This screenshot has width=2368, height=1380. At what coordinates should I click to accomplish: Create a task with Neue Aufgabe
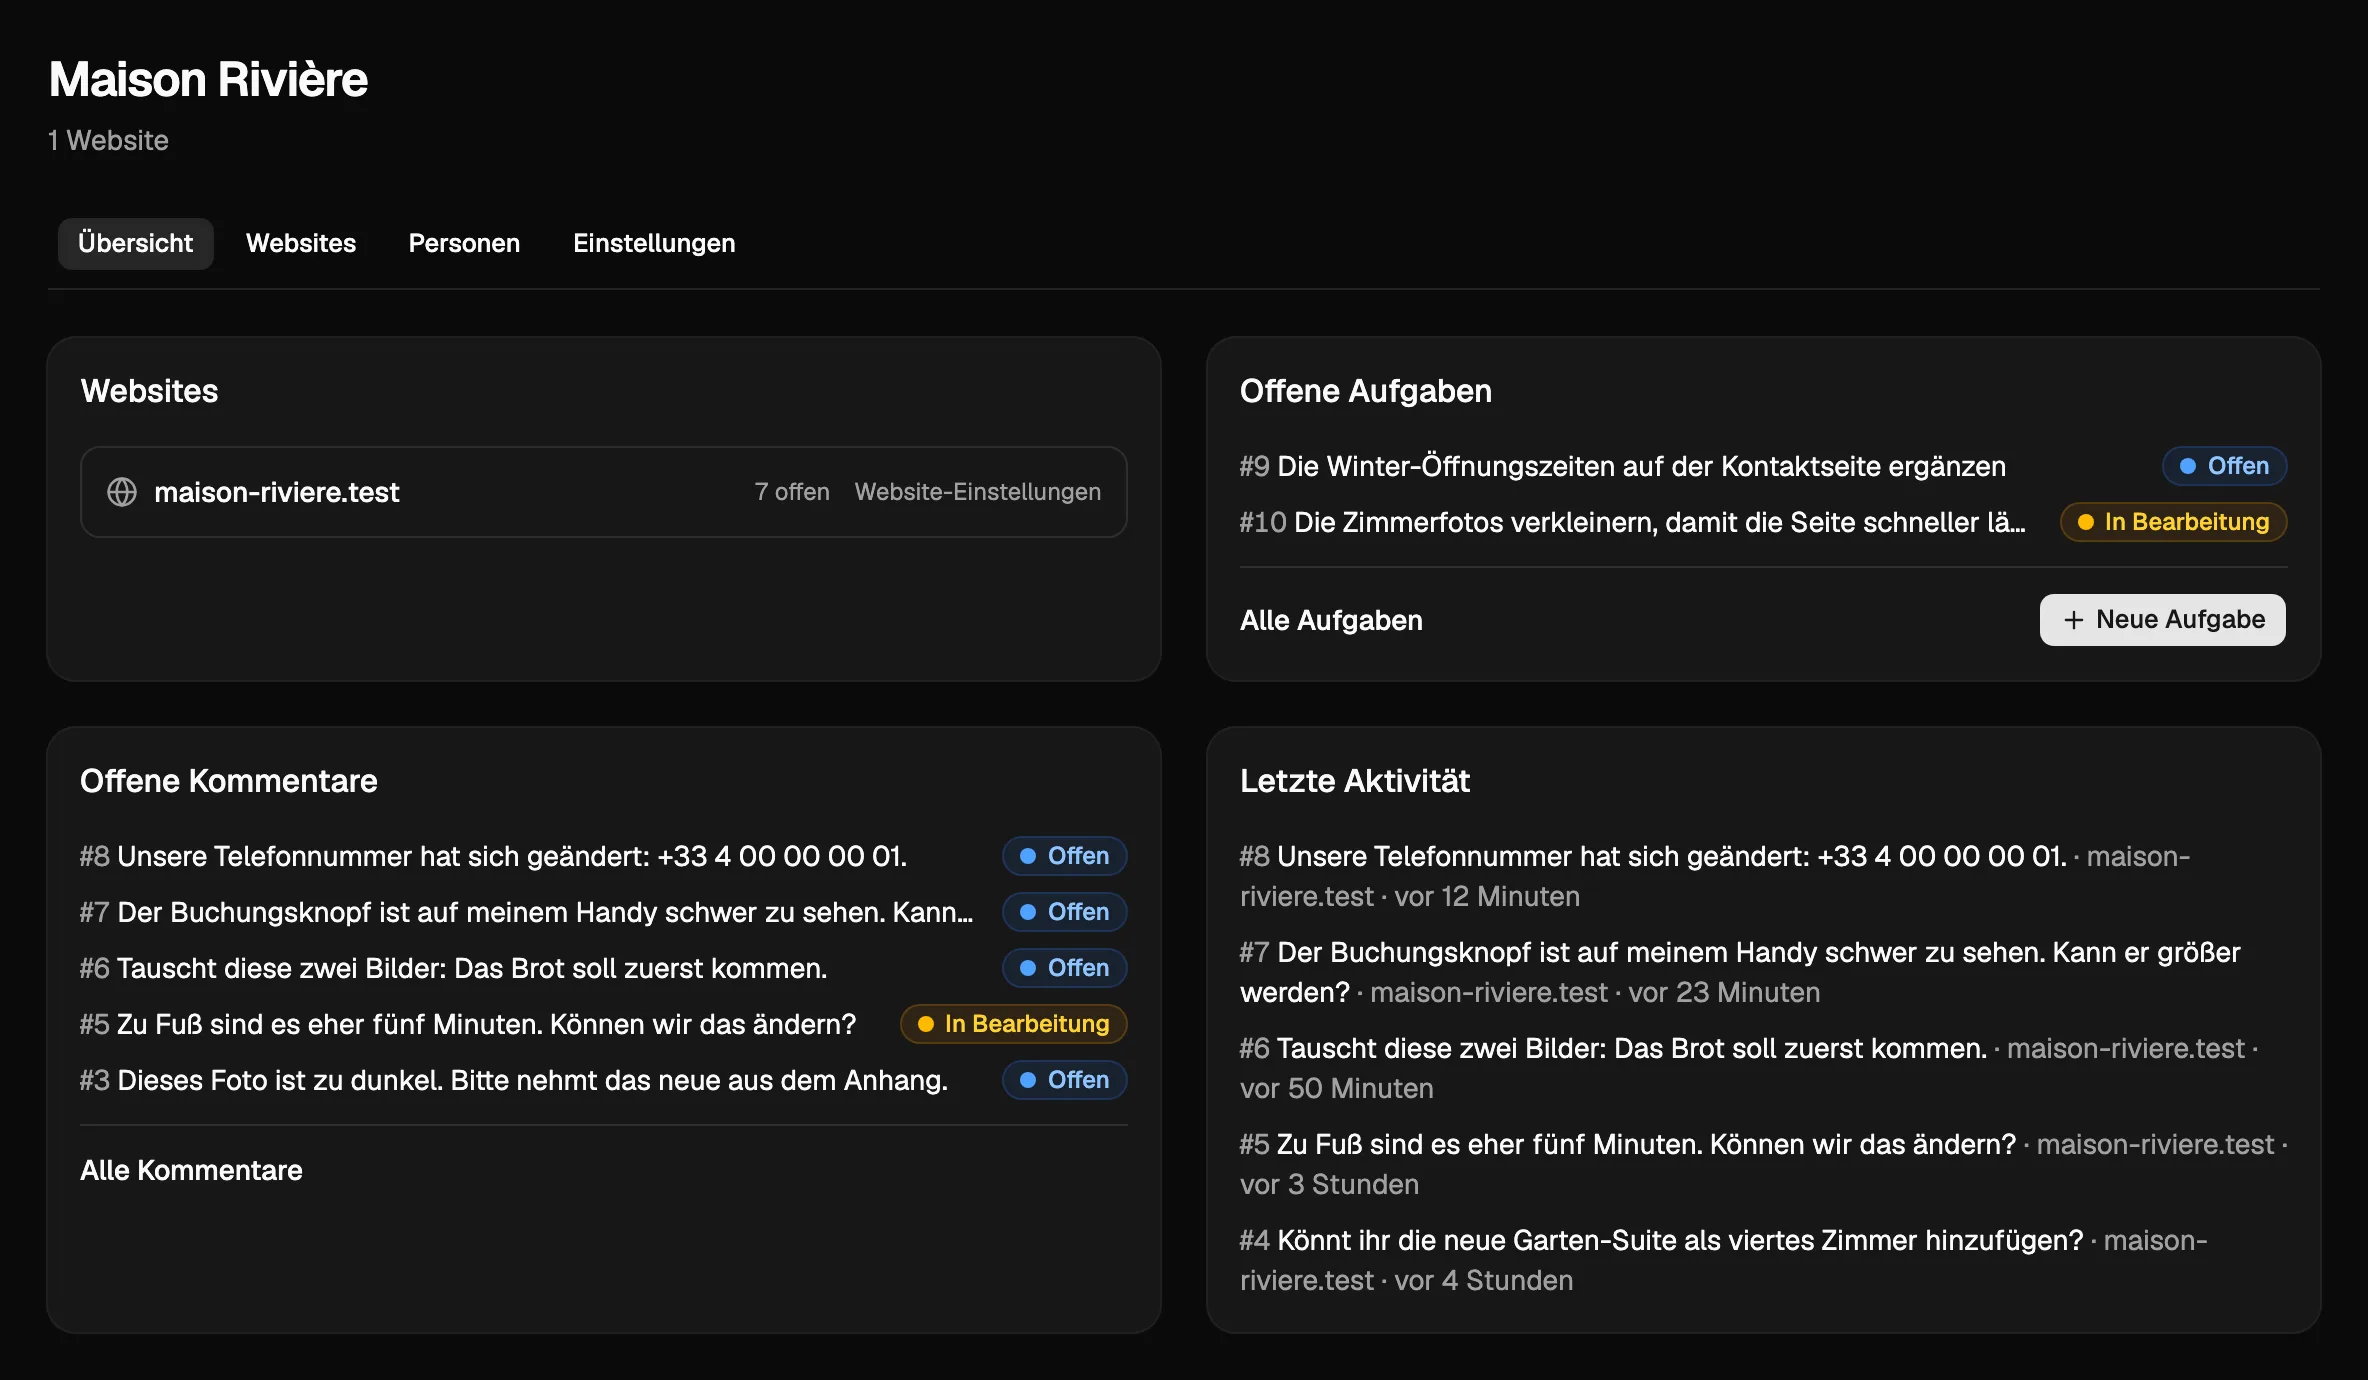[x=2162, y=620]
